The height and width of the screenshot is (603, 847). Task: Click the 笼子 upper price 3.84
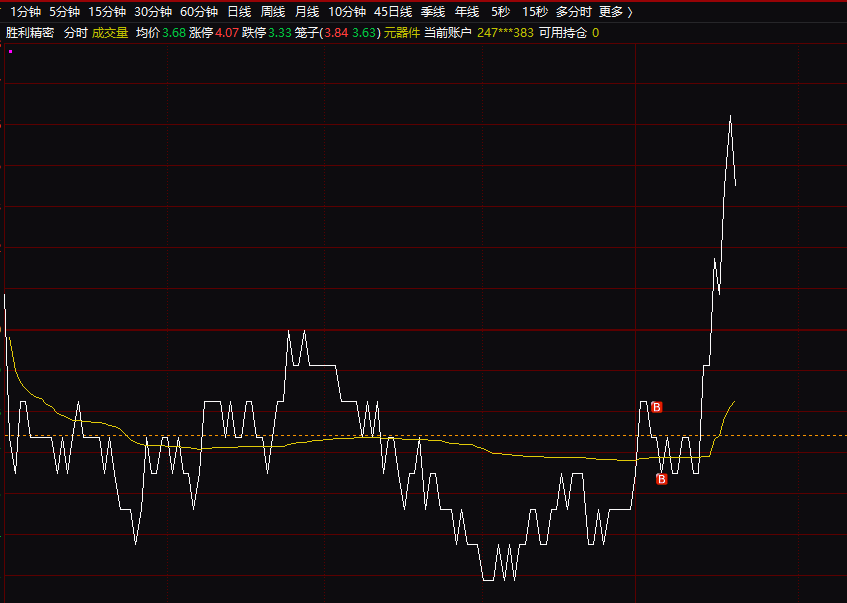click(x=336, y=33)
